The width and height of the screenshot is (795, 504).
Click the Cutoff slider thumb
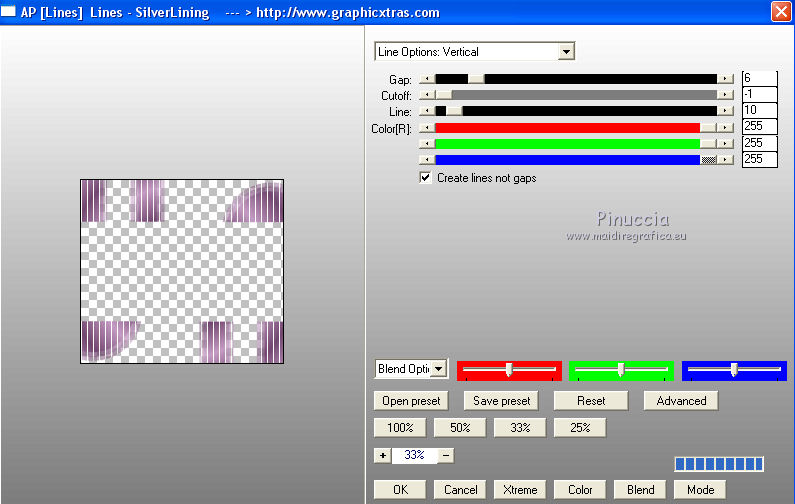point(444,95)
